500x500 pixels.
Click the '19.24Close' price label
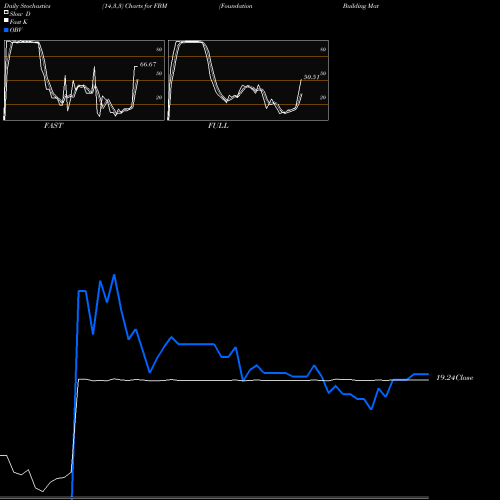[x=455, y=378]
